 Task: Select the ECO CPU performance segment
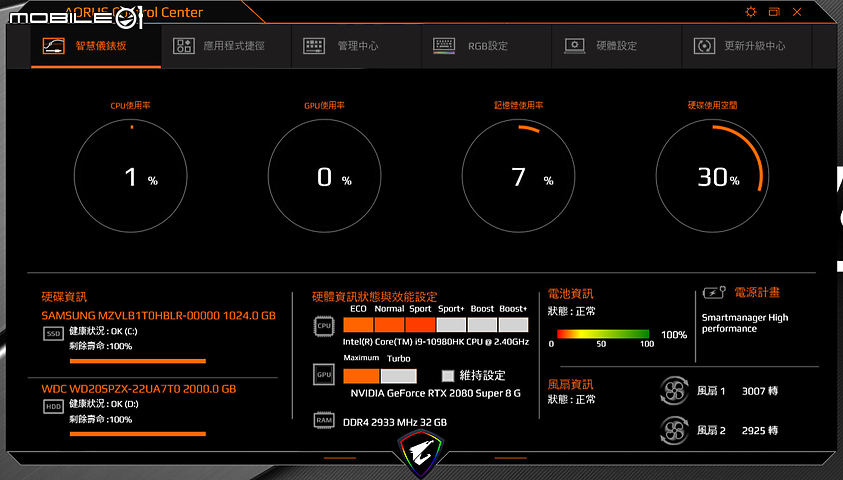point(358,325)
